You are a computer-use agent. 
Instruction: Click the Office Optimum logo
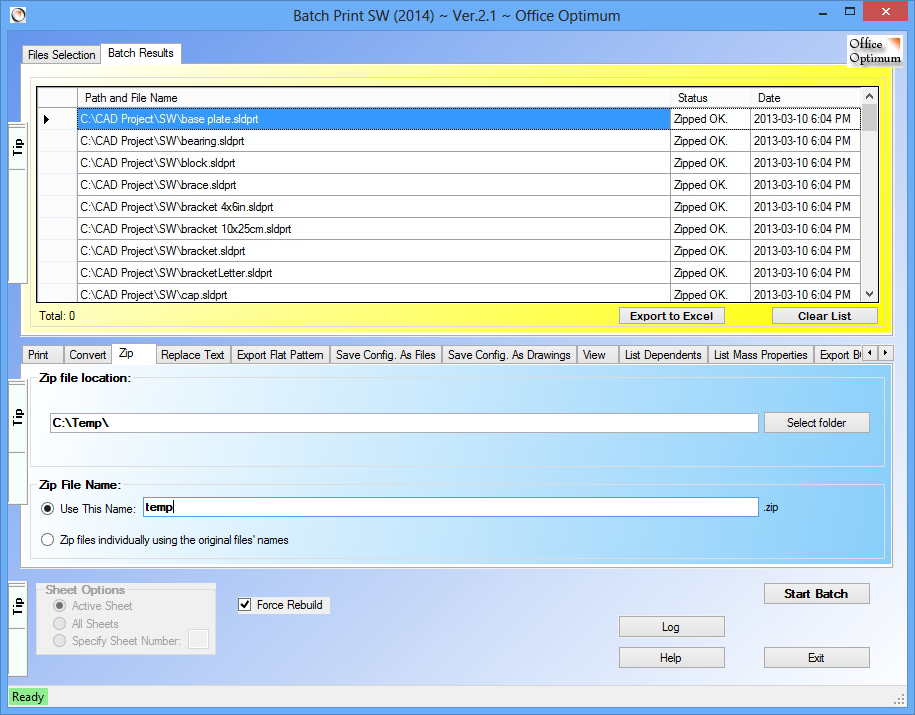click(874, 51)
